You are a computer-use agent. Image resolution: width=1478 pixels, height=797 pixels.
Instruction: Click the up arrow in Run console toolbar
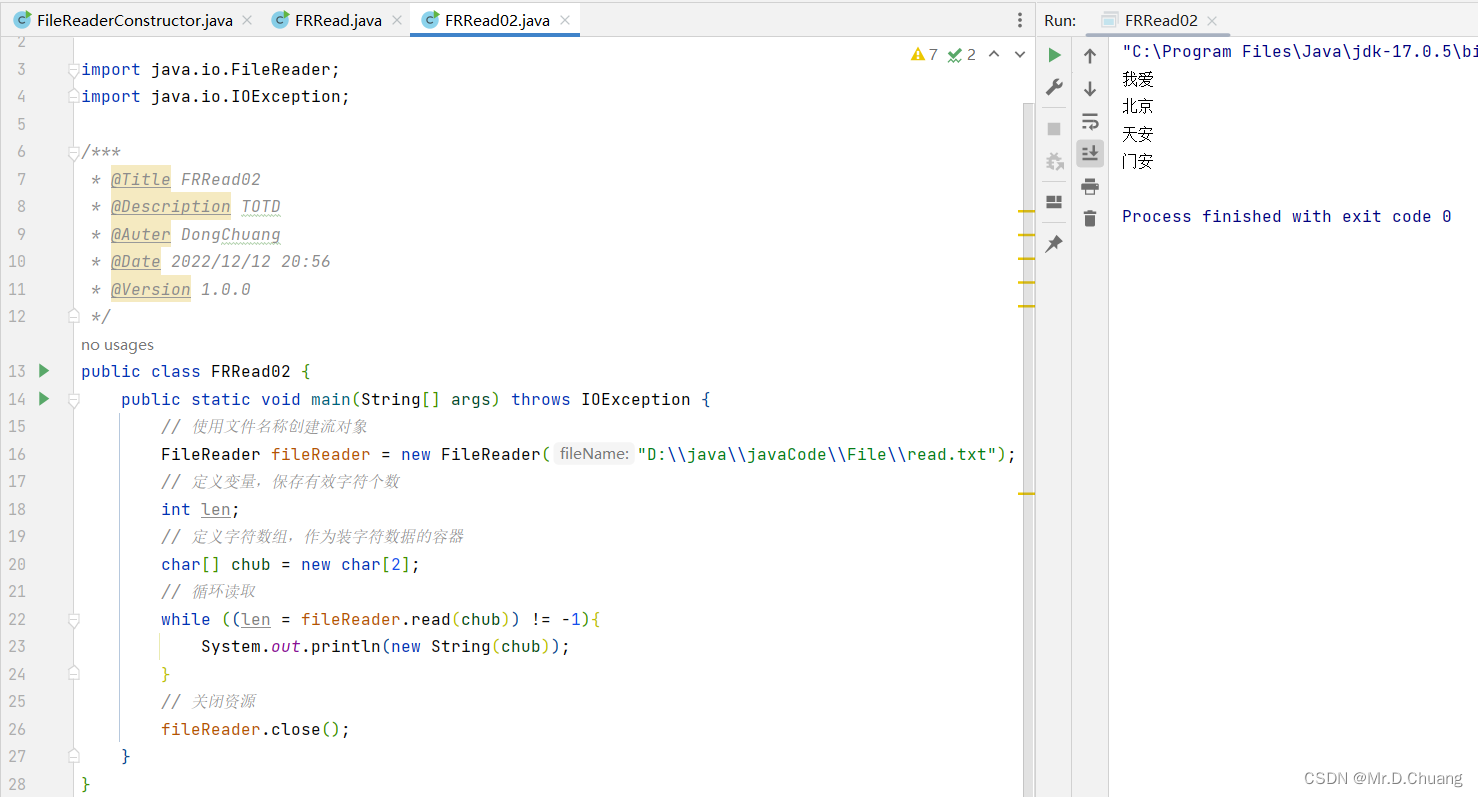(x=1090, y=56)
